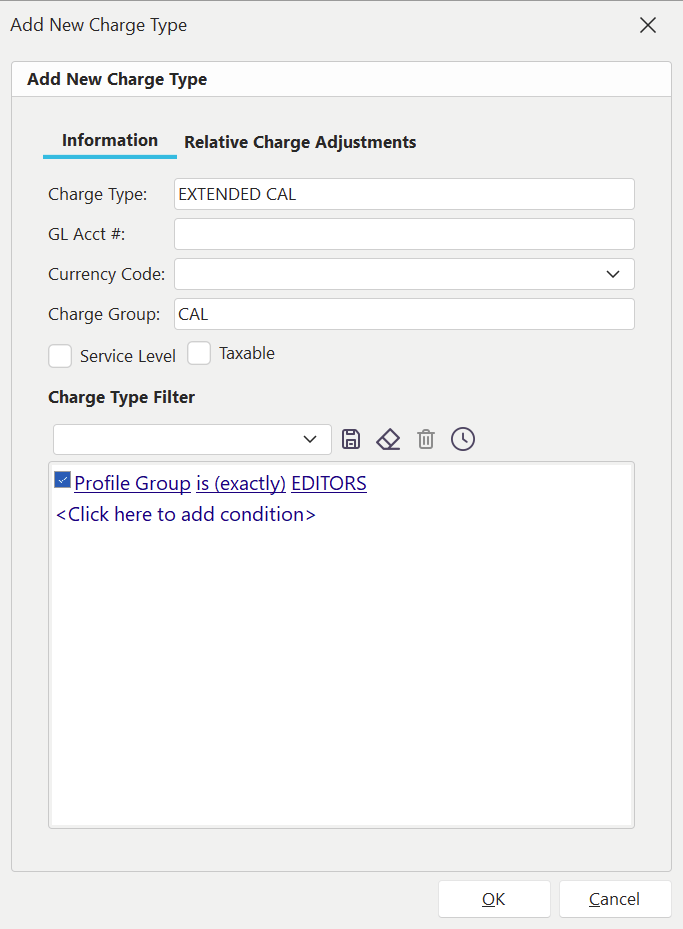This screenshot has height=929, width=683.
Task: Change the 'is (exactly)' operator link
Action: click(x=241, y=484)
